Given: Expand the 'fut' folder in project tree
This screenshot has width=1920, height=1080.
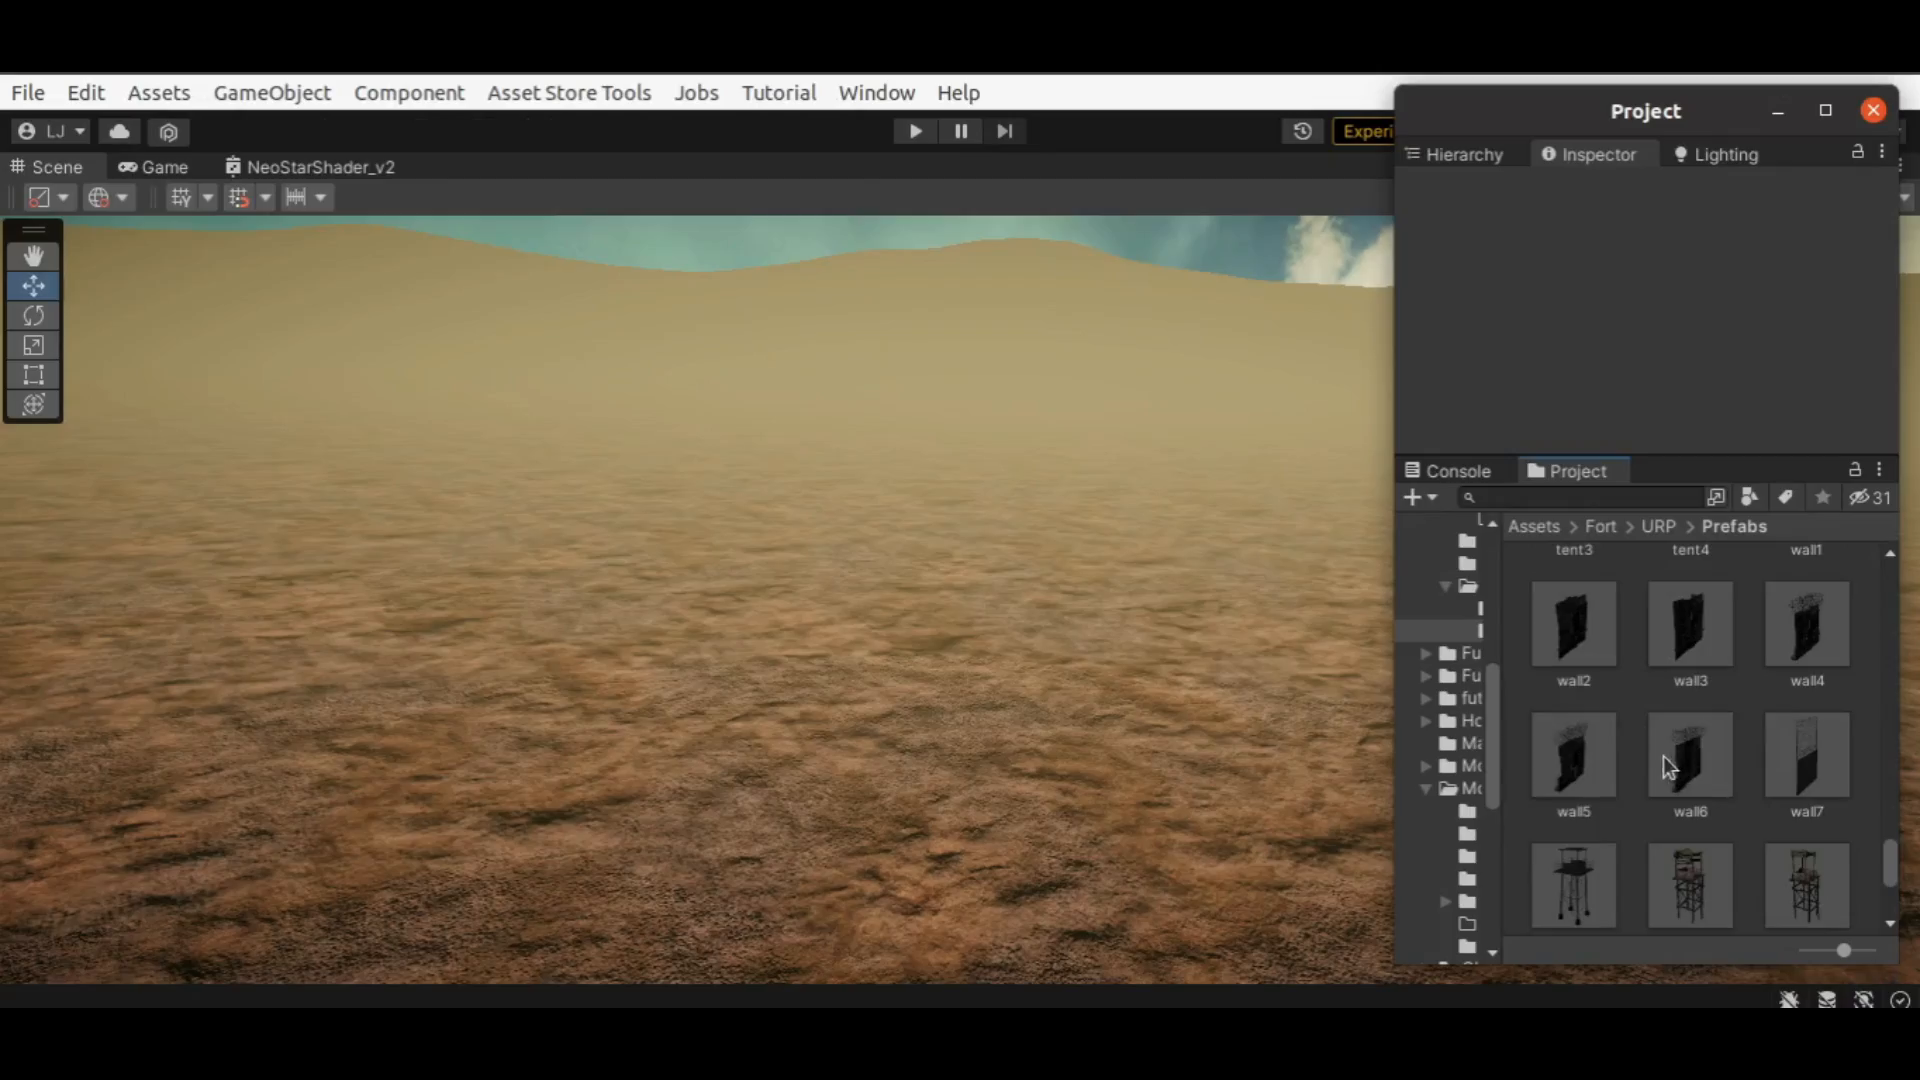Looking at the screenshot, I should [x=1426, y=698].
